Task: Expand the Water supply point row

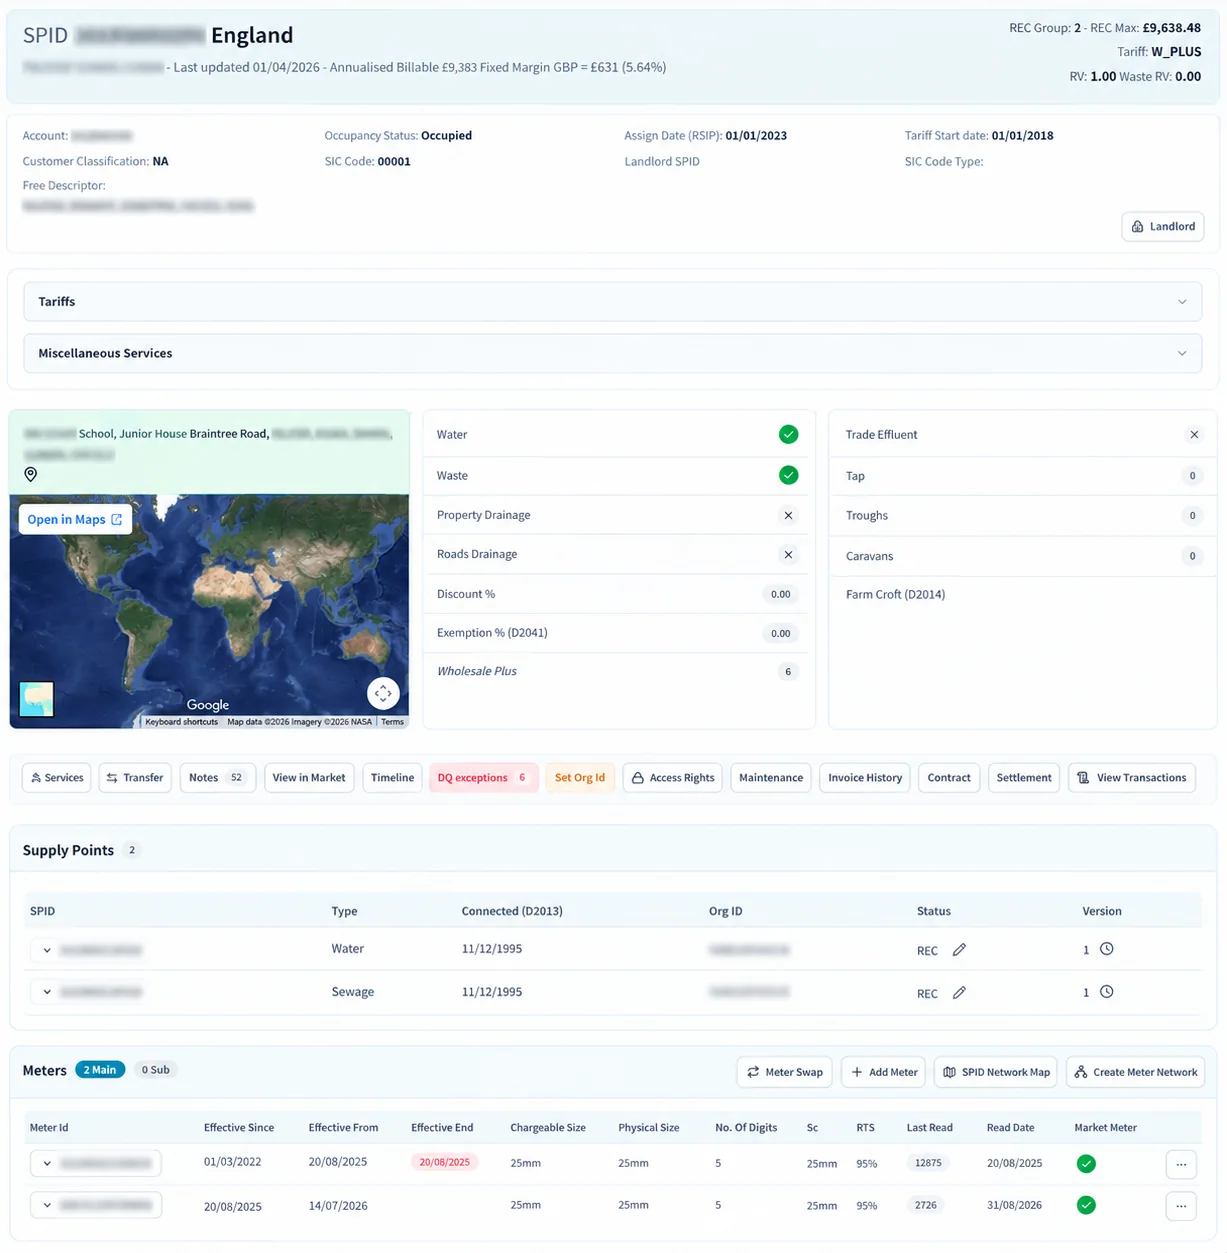Action: 47,950
